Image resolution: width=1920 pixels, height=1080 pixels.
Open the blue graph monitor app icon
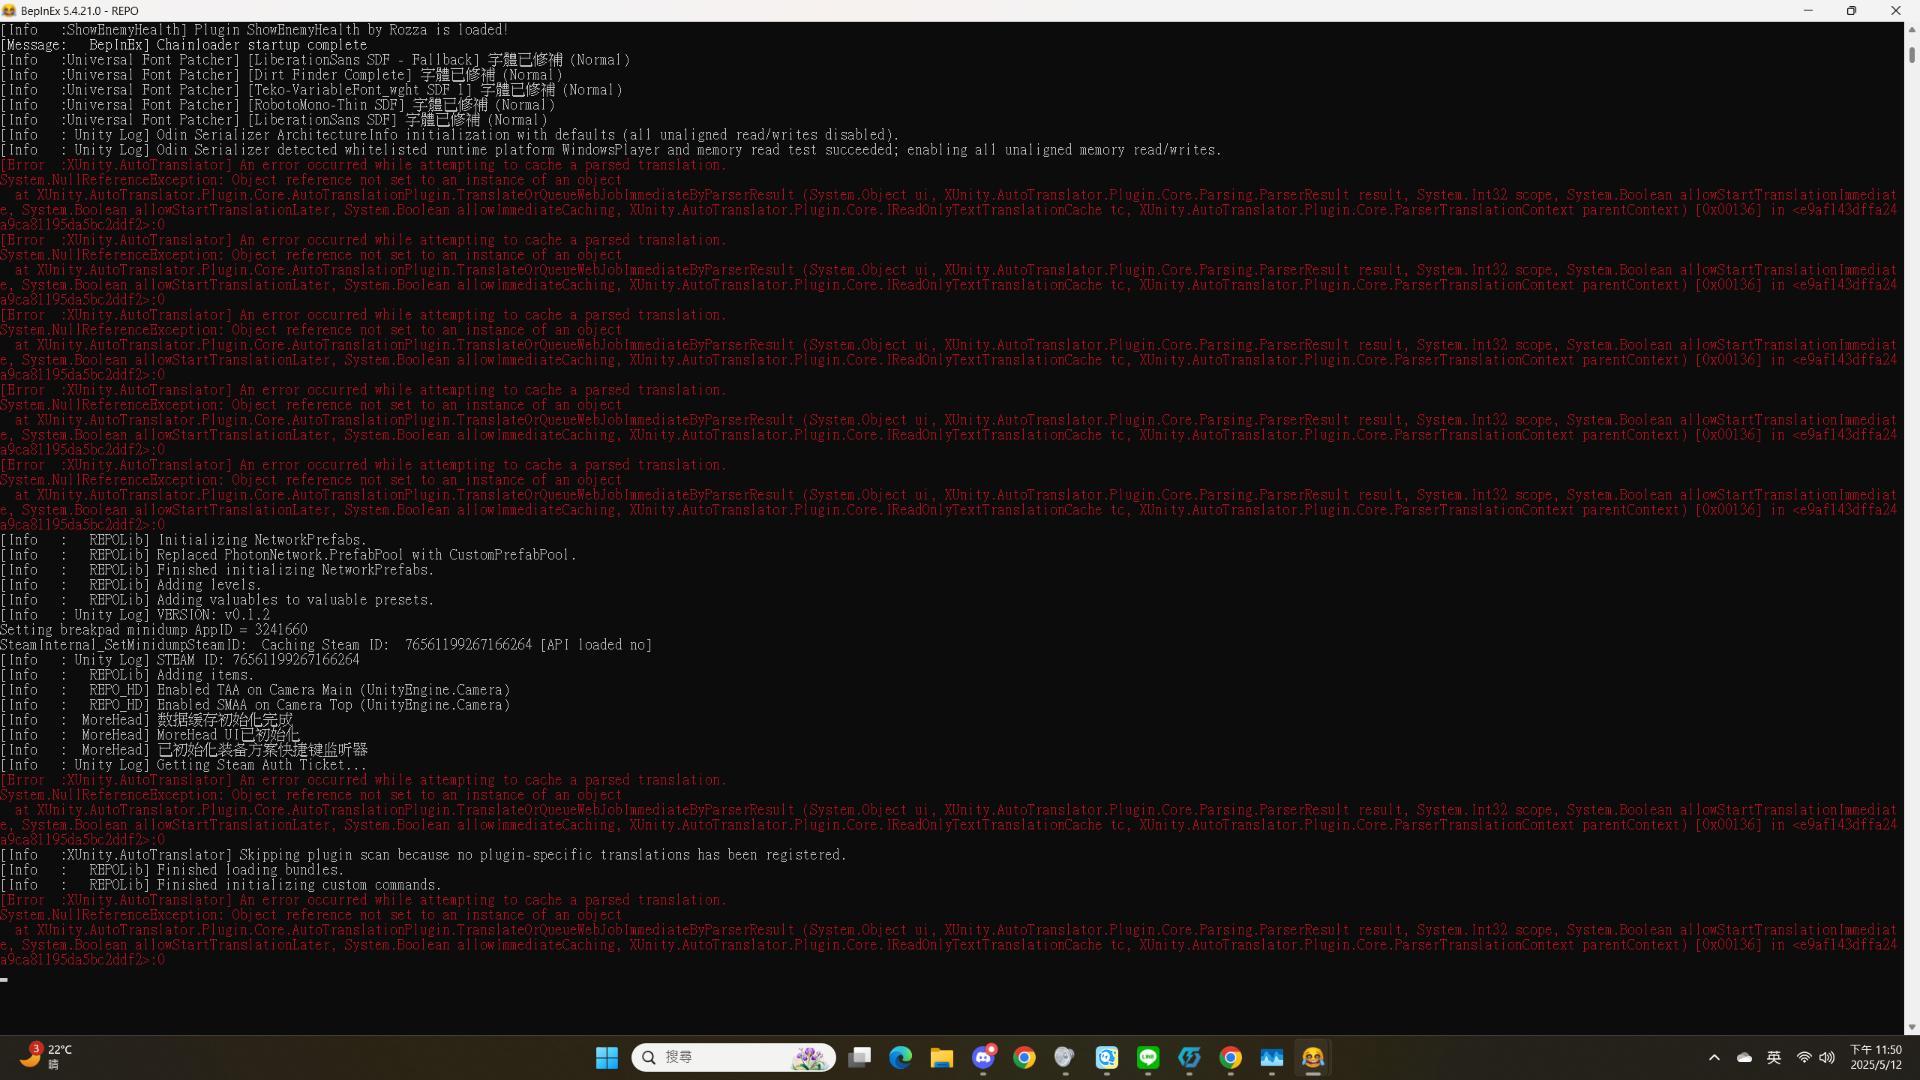(x=1272, y=1058)
